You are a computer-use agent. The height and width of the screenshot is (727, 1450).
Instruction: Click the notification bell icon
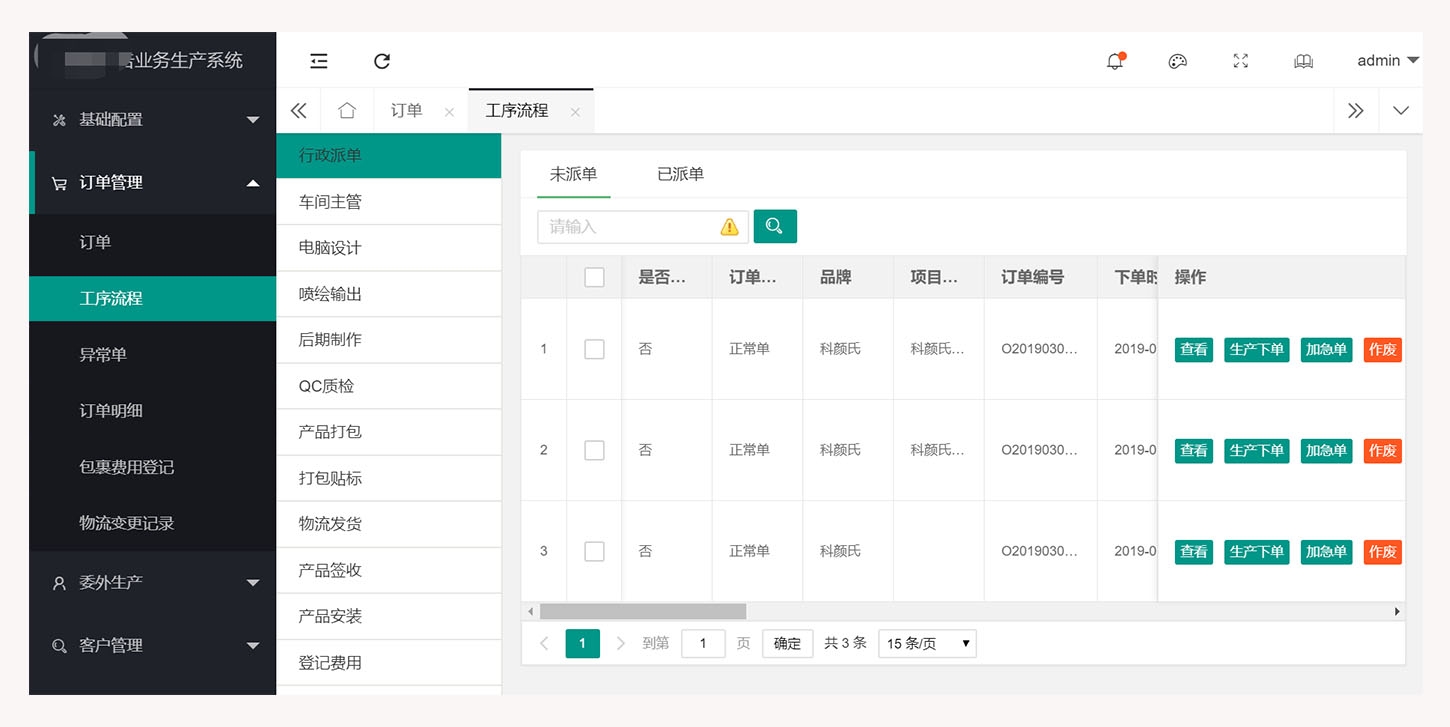(x=1115, y=61)
